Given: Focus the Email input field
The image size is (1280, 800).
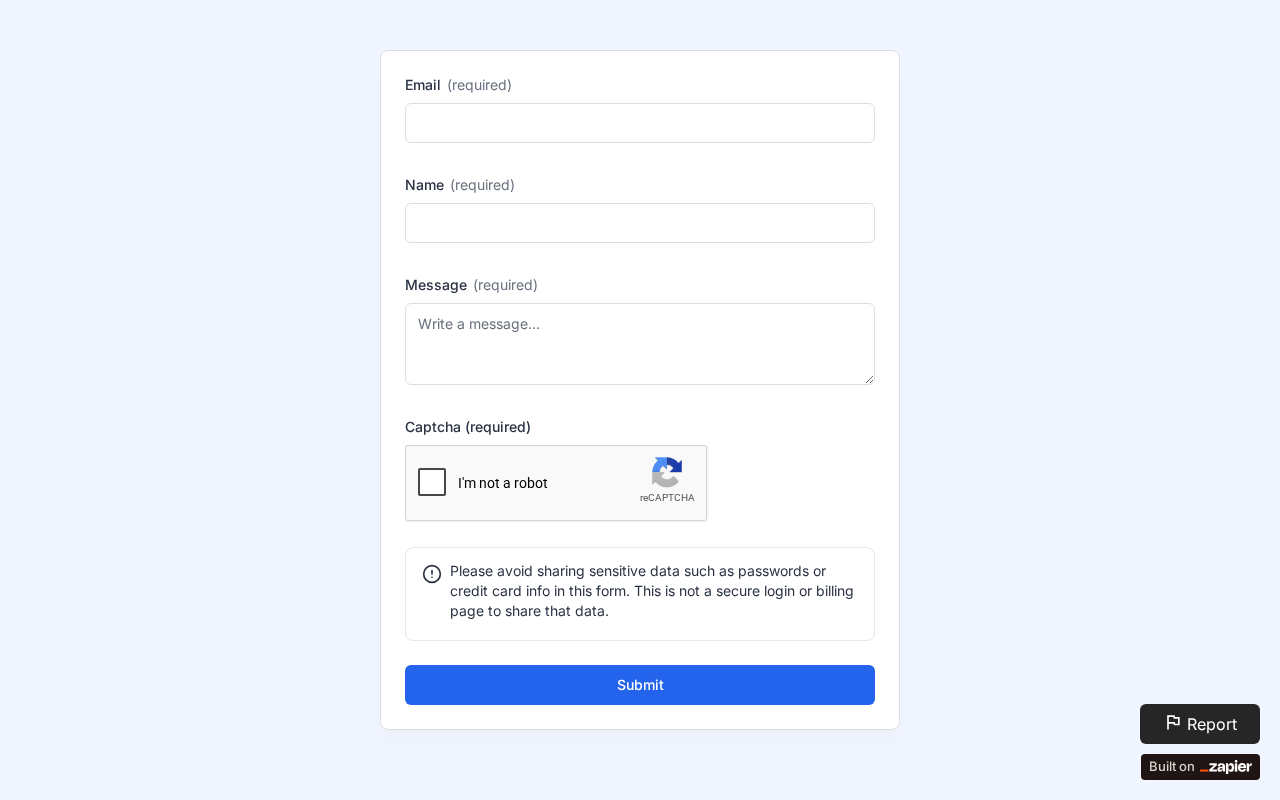Looking at the screenshot, I should click(x=640, y=123).
